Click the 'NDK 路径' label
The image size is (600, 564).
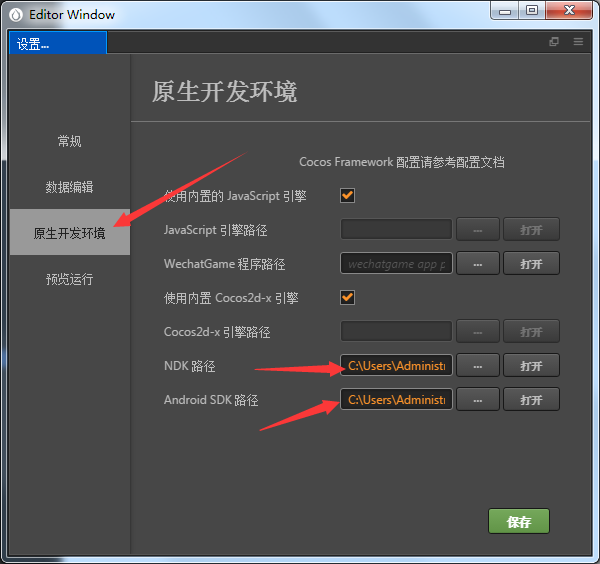(189, 366)
